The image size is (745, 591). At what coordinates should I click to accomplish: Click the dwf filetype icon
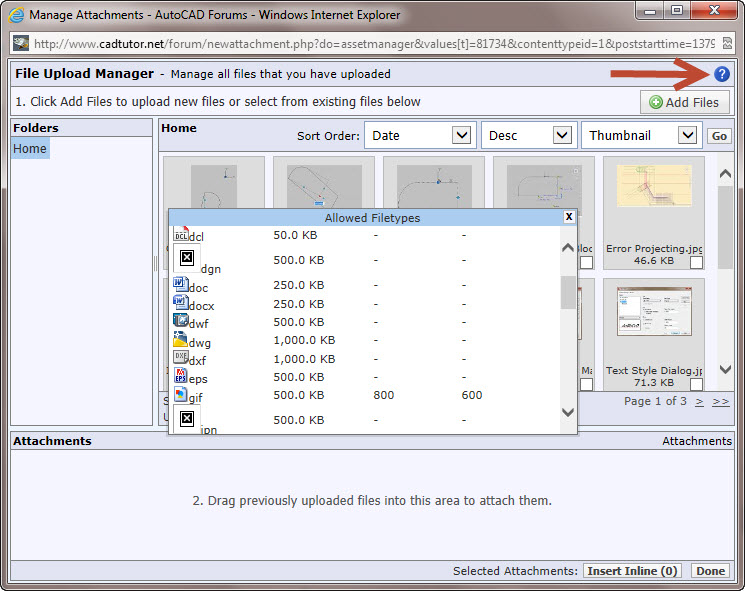tap(181, 321)
